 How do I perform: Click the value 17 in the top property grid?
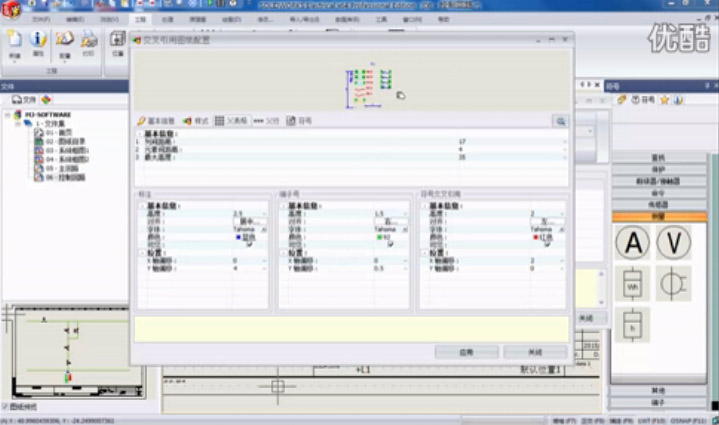(462, 142)
